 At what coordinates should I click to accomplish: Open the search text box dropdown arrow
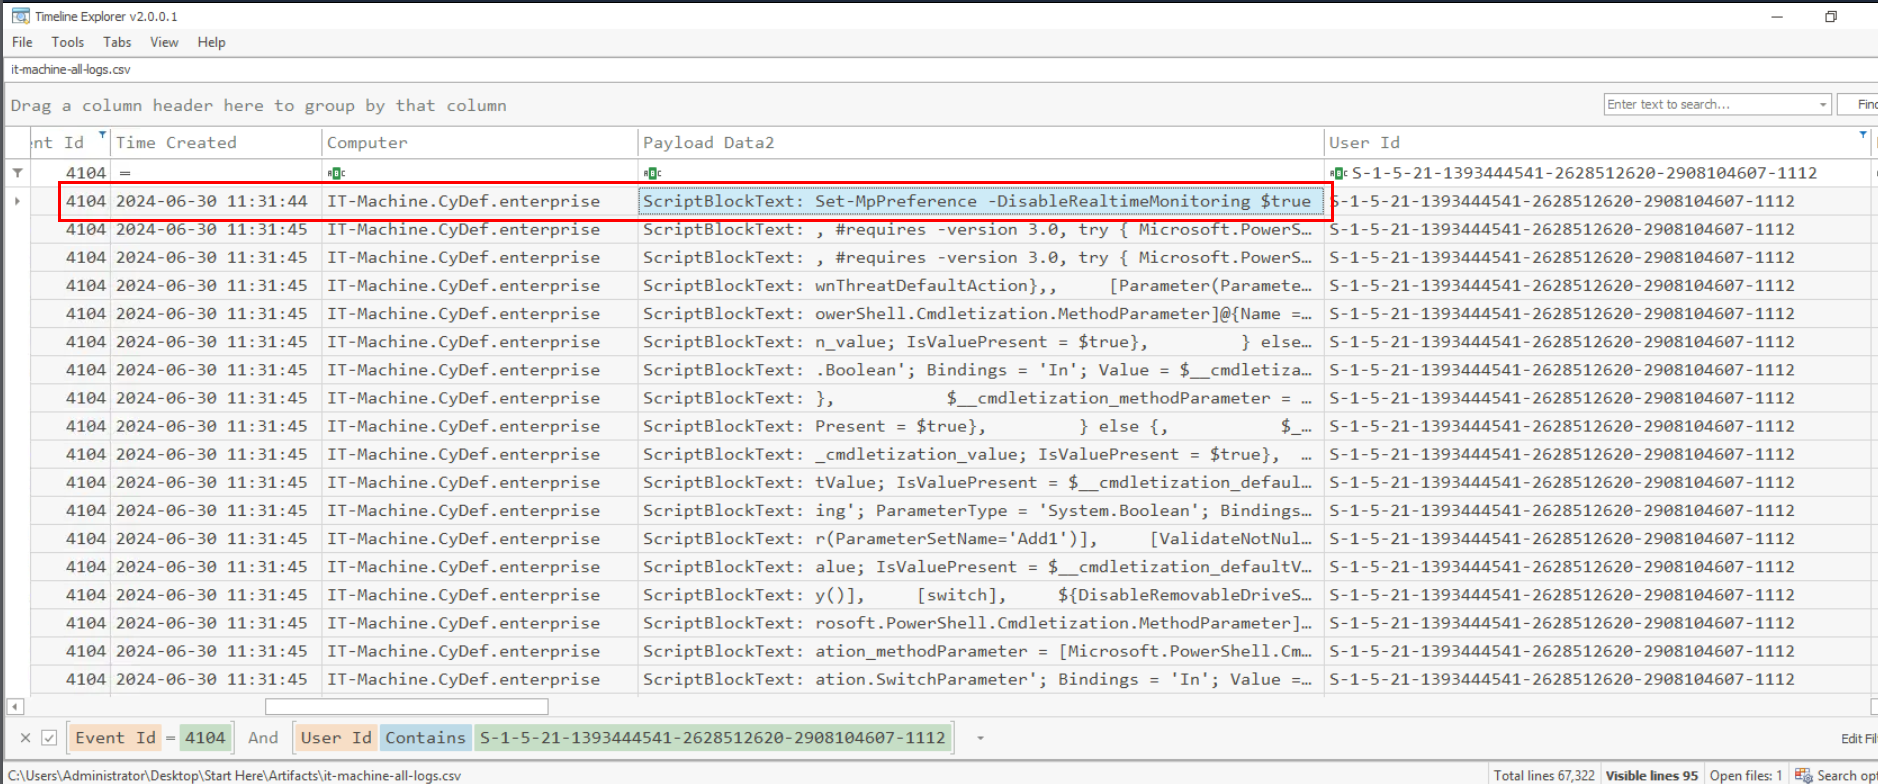point(1822,105)
